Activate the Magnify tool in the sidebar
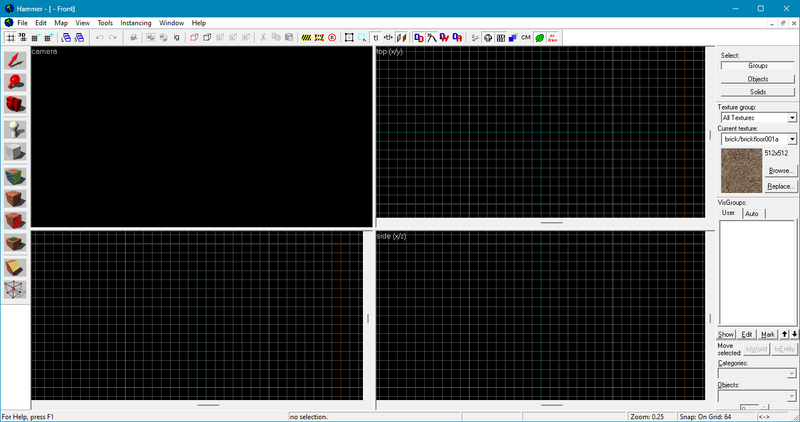 [15, 82]
